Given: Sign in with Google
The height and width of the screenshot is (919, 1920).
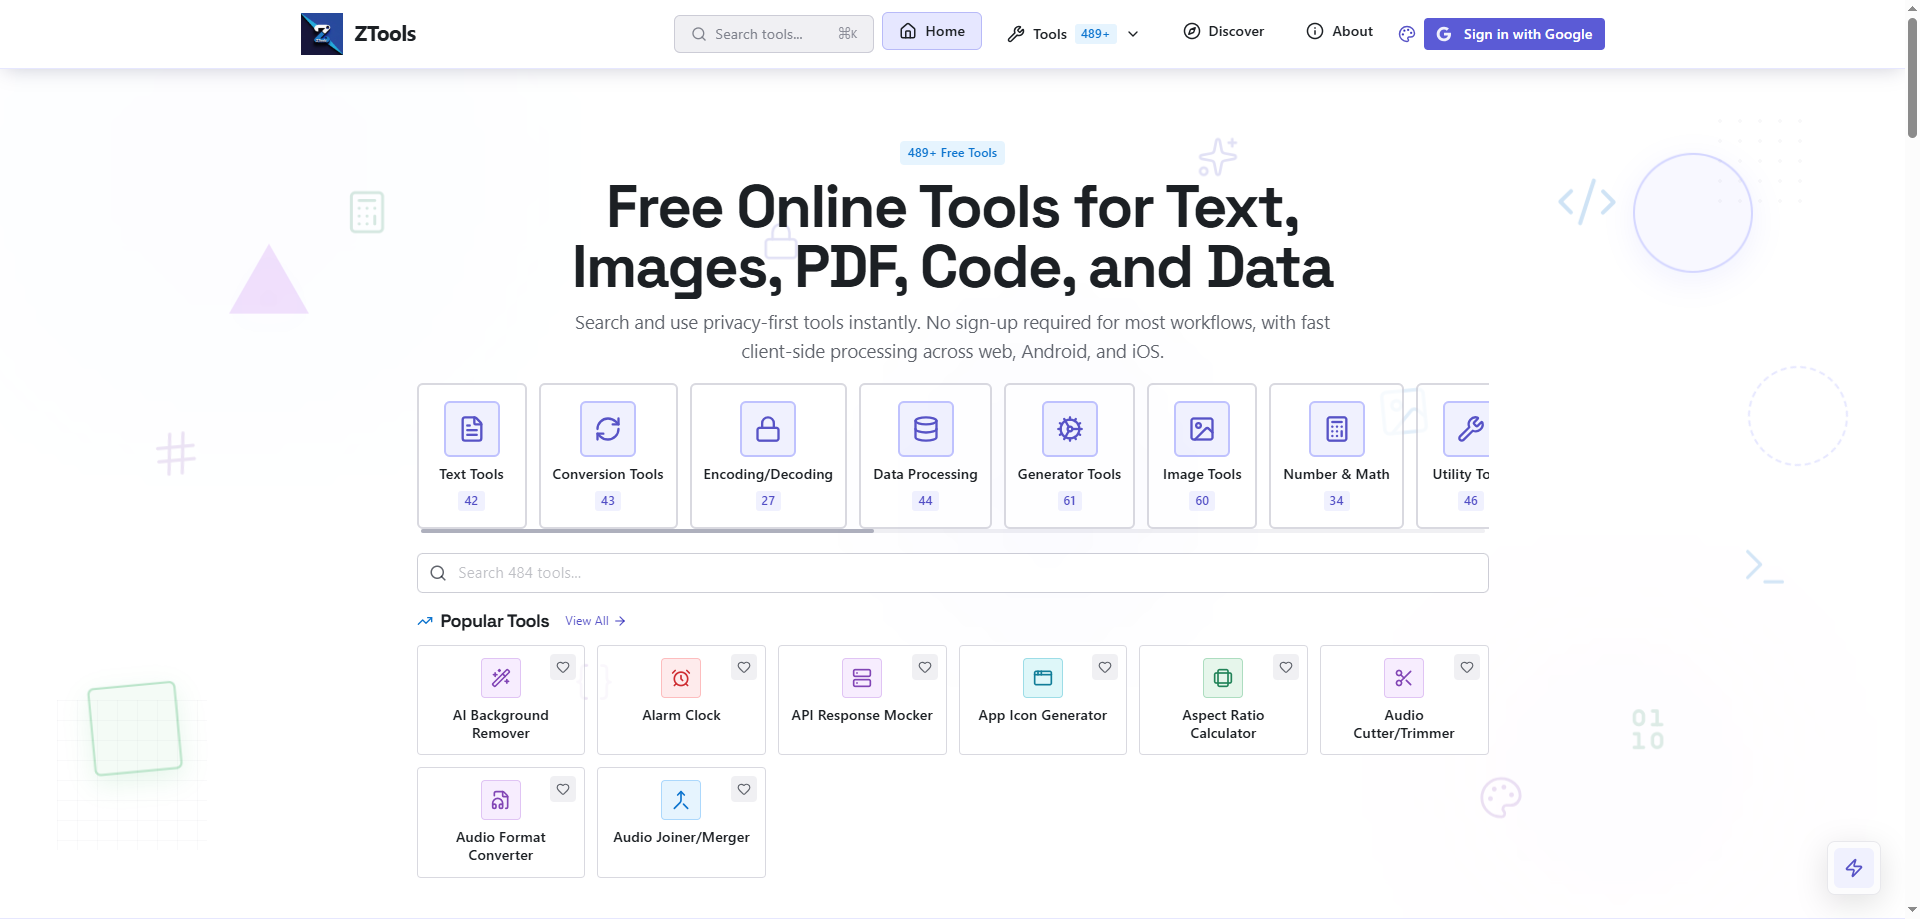Looking at the screenshot, I should point(1513,33).
